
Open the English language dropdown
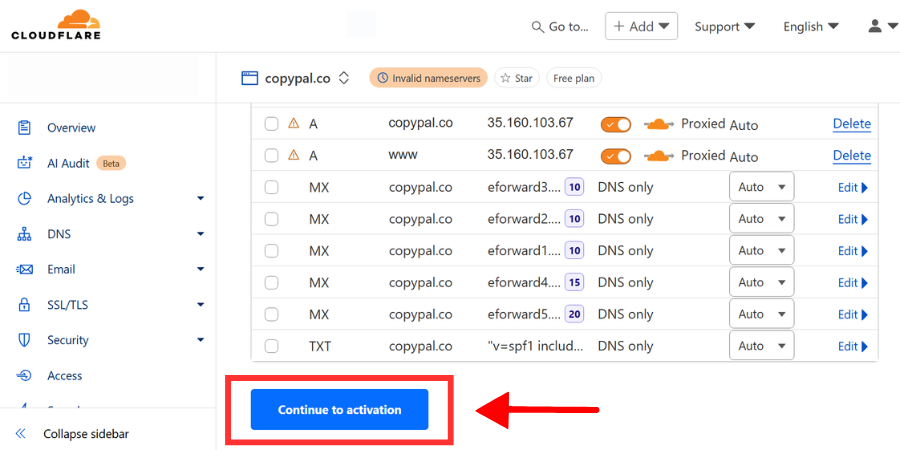click(x=811, y=26)
